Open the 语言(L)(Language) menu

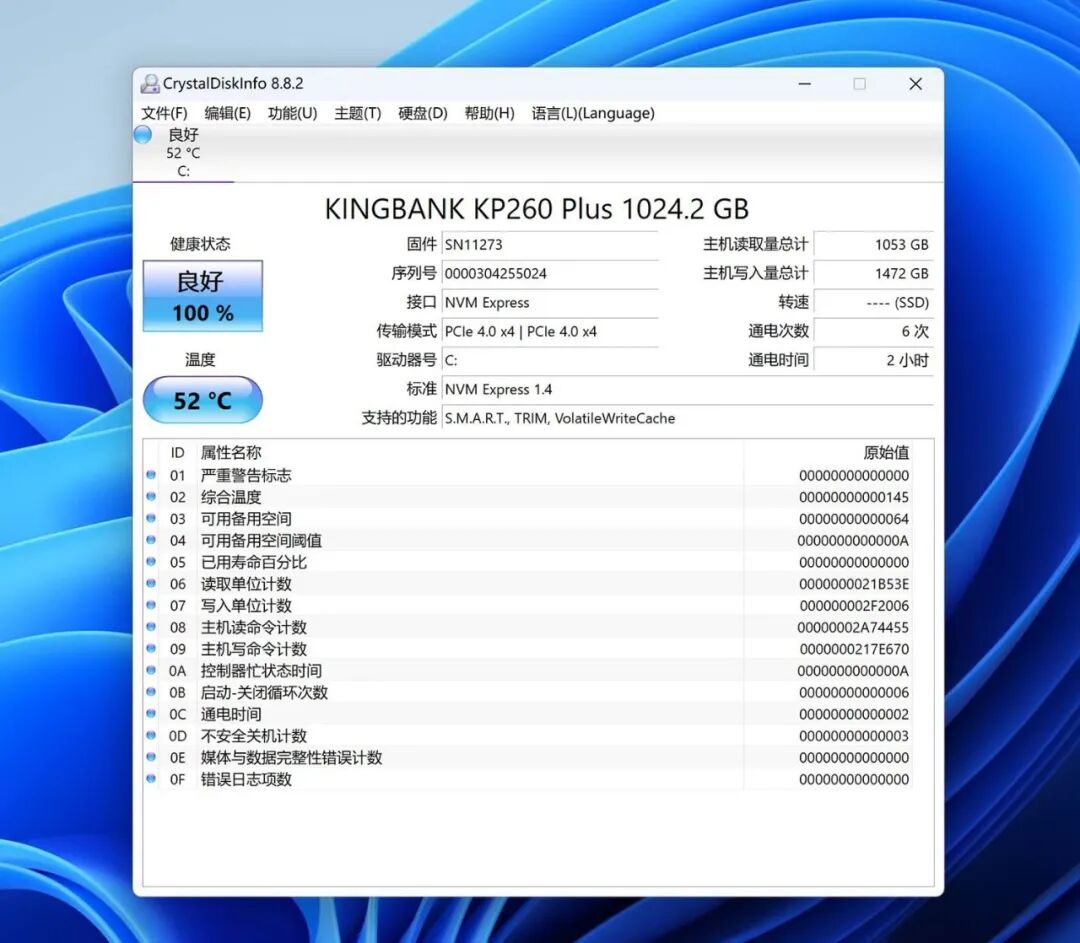coord(593,113)
